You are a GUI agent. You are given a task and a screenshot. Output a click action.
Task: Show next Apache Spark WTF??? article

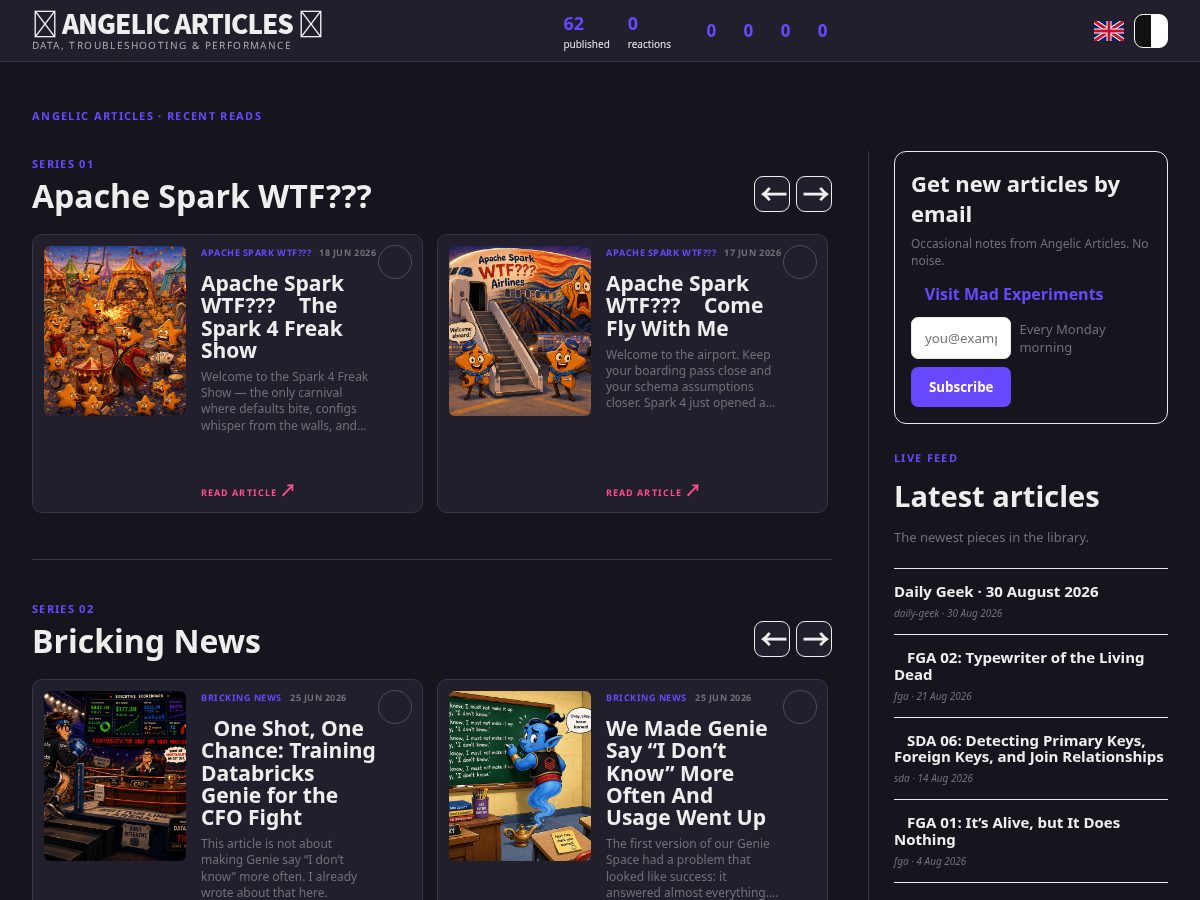[814, 194]
